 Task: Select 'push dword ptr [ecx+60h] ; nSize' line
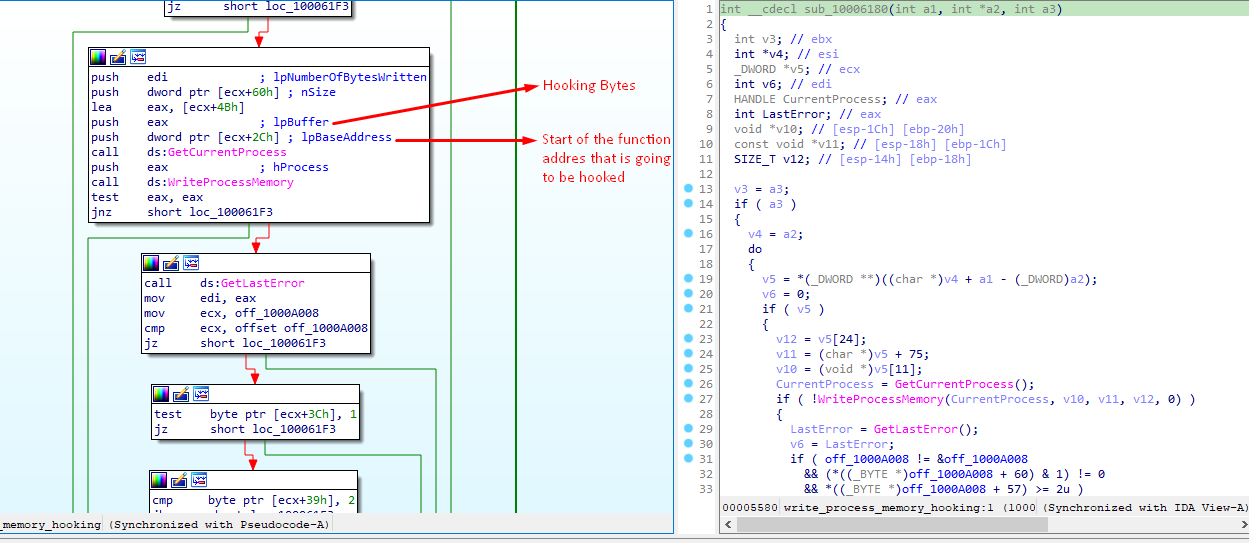pyautogui.click(x=214, y=92)
